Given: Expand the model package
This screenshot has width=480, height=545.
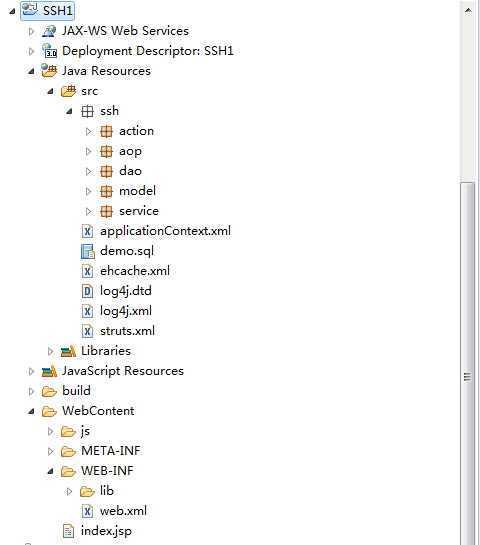Looking at the screenshot, I should (89, 191).
